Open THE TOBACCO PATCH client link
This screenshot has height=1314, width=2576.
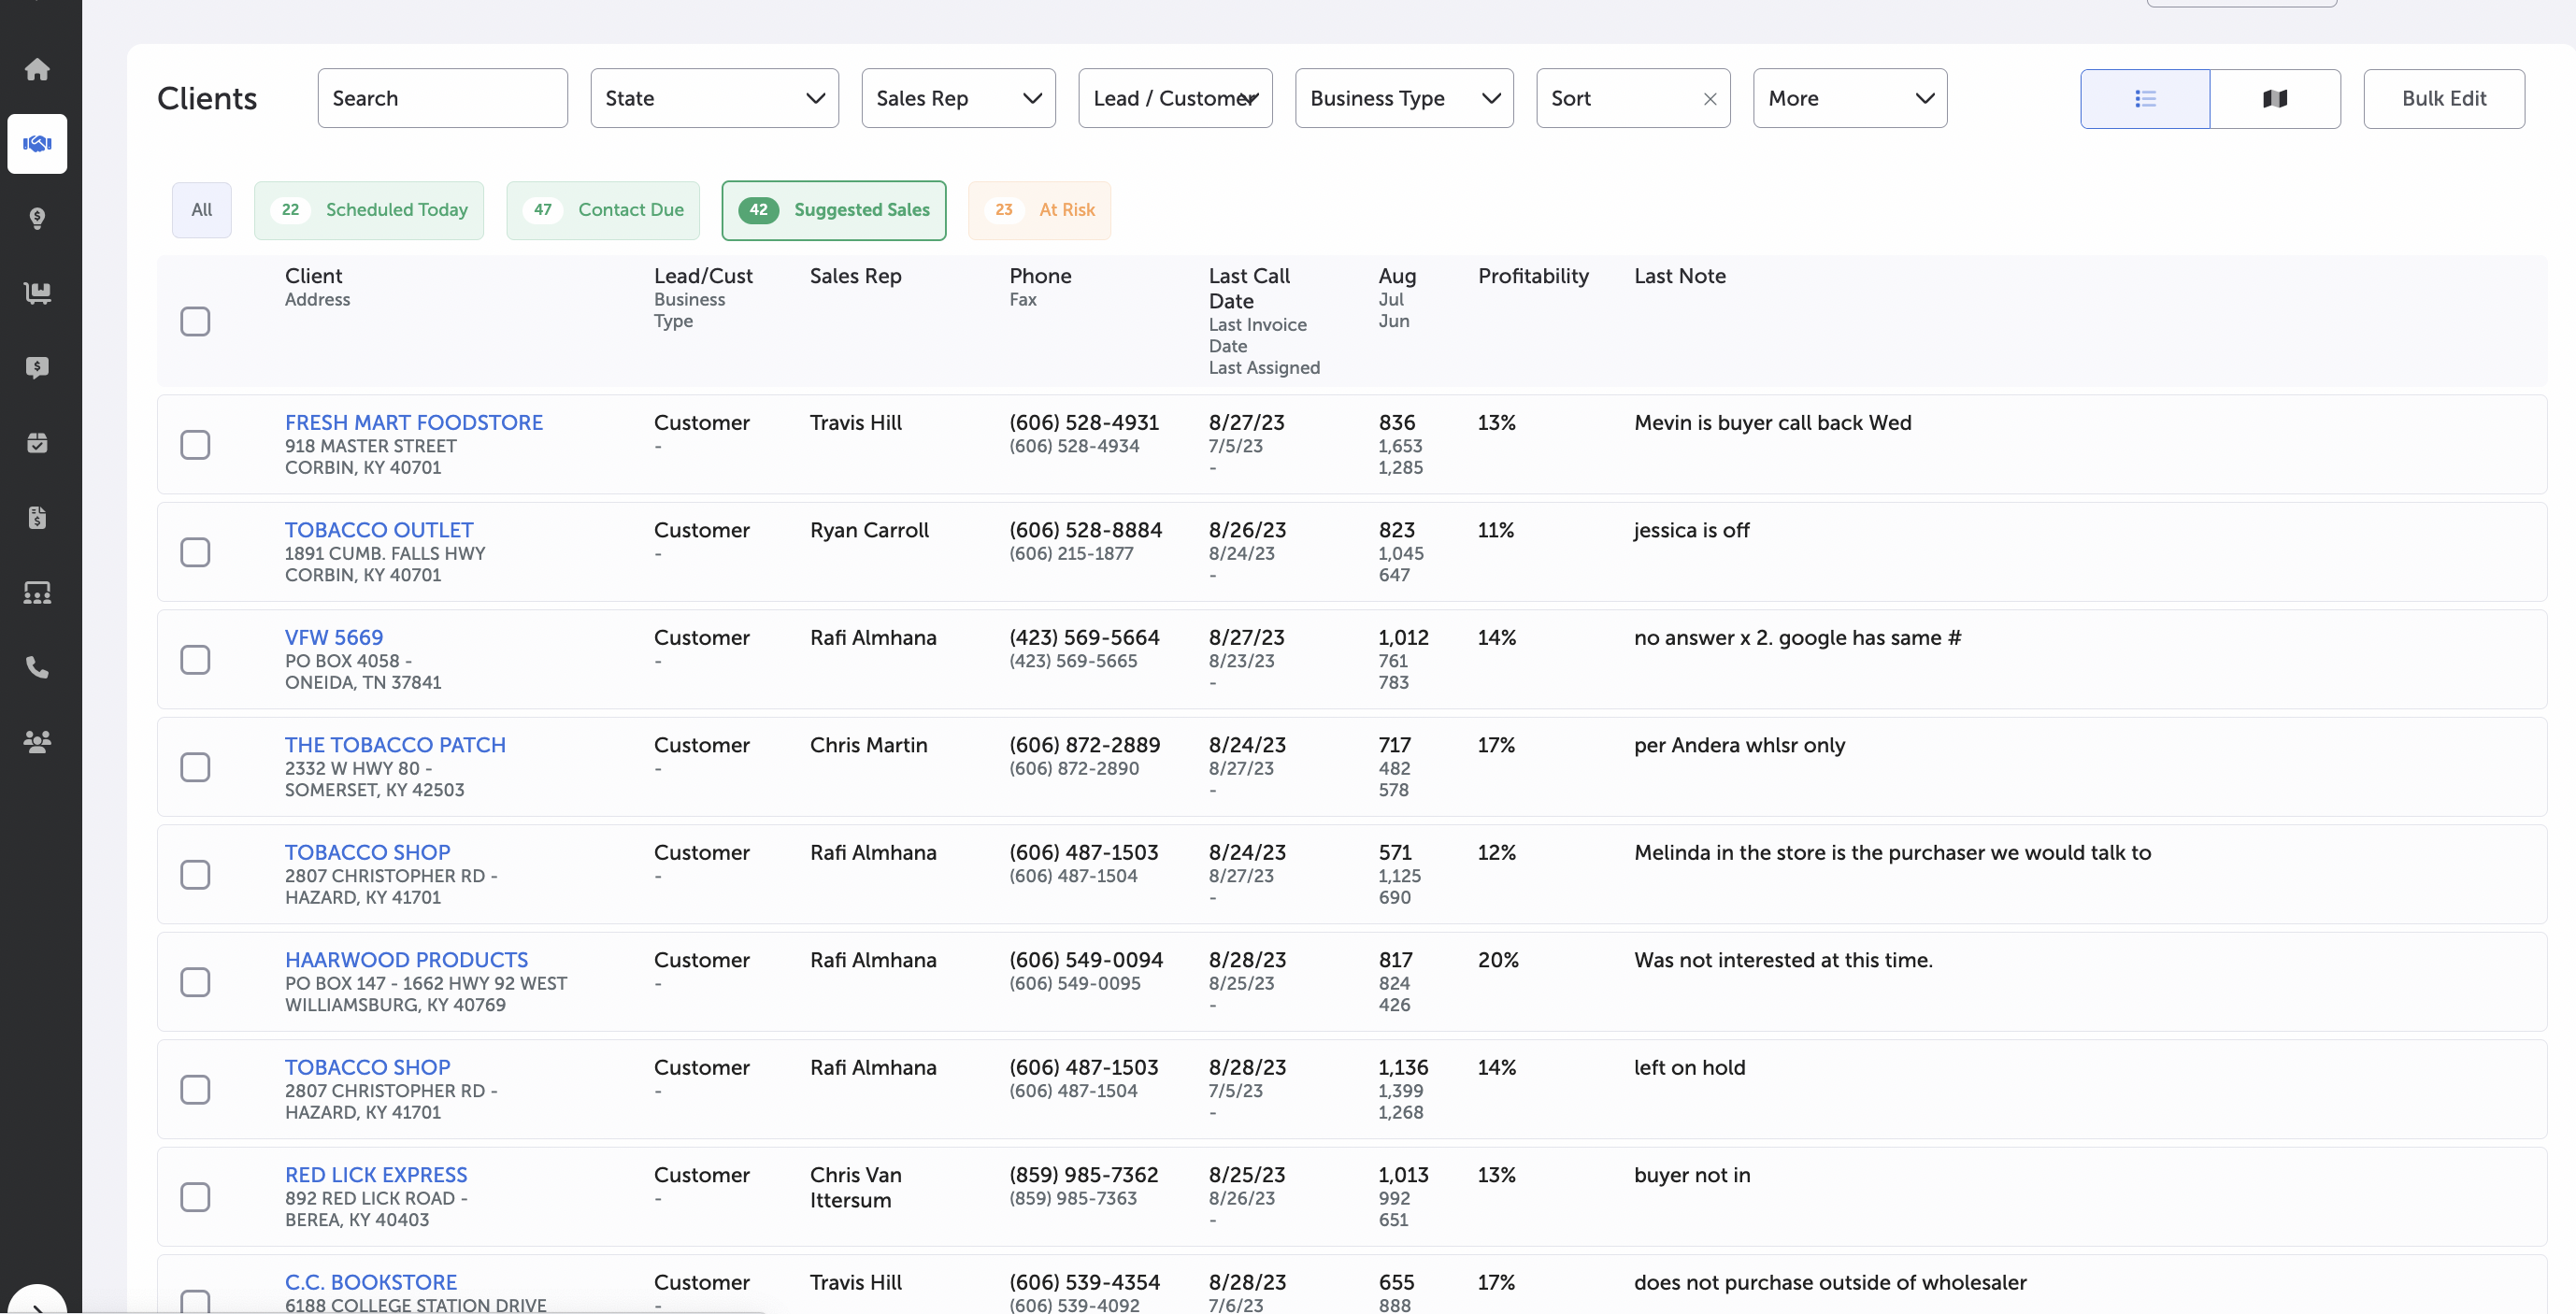click(x=394, y=744)
